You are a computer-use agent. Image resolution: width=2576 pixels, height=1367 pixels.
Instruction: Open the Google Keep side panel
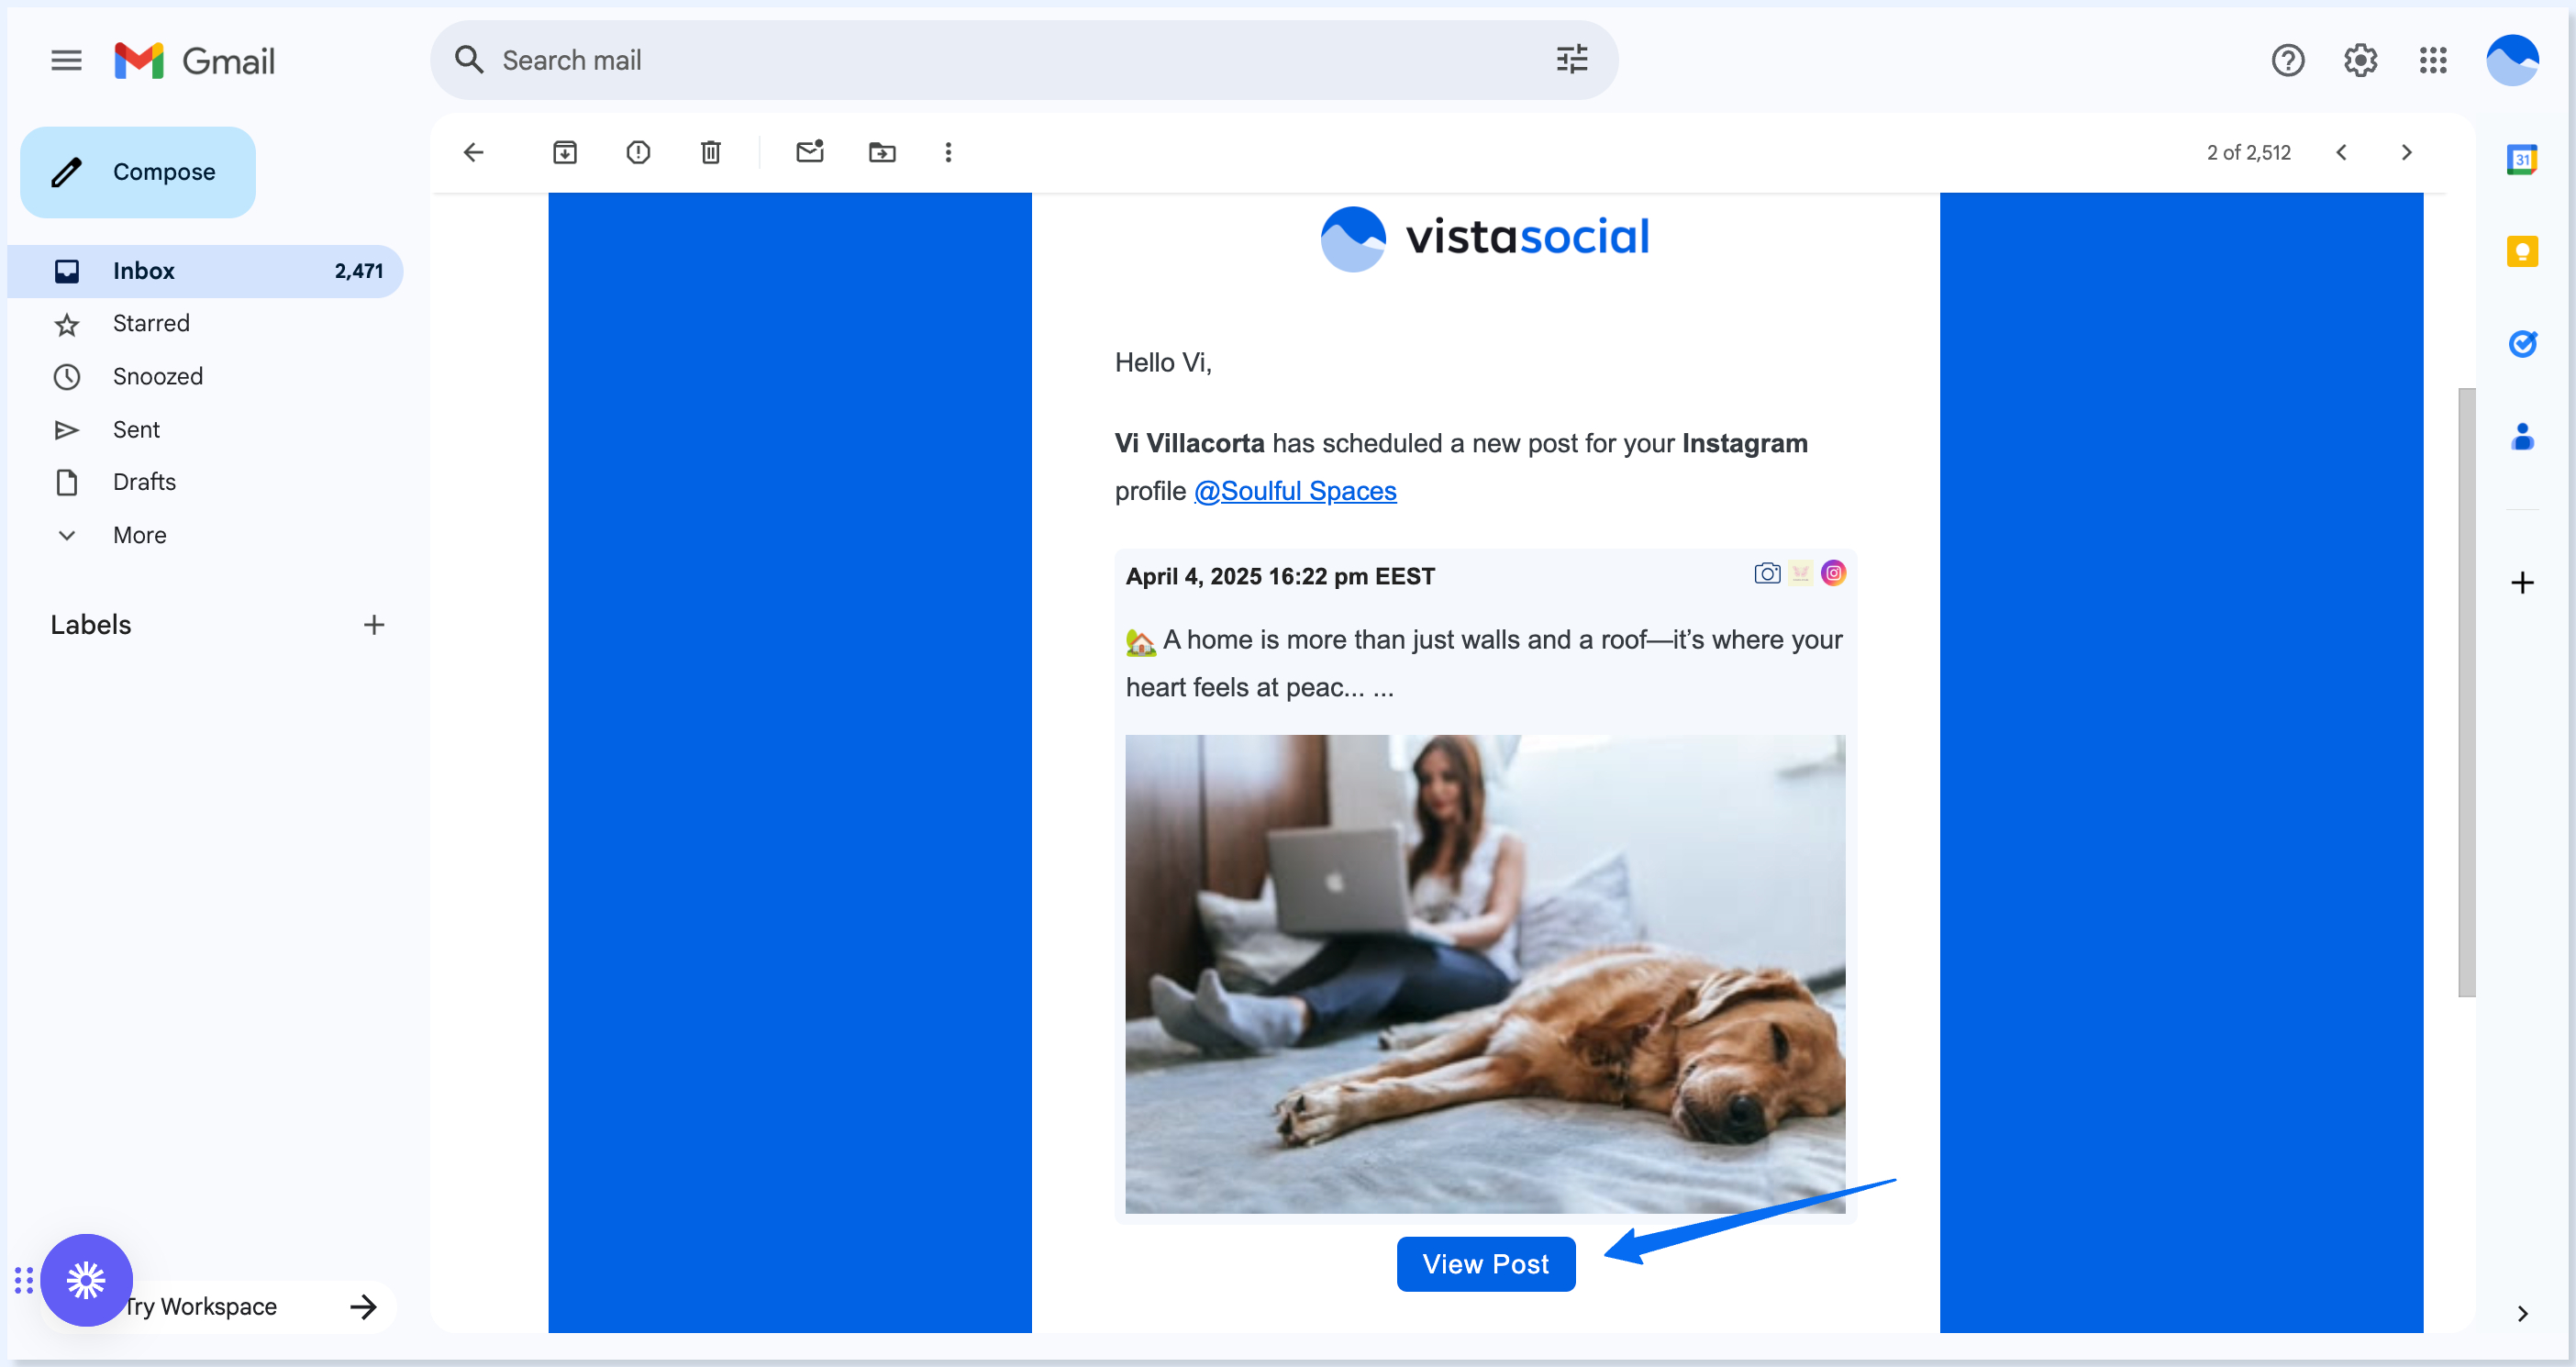[x=2522, y=251]
